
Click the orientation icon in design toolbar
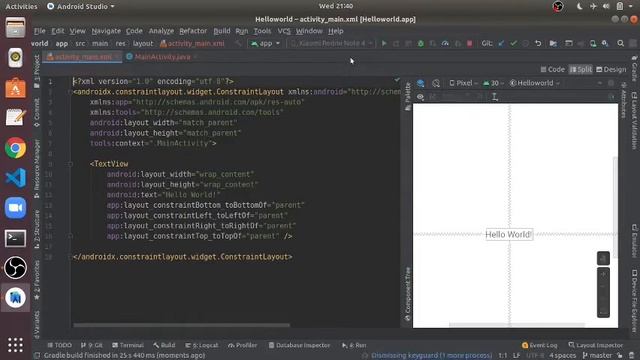[436, 83]
